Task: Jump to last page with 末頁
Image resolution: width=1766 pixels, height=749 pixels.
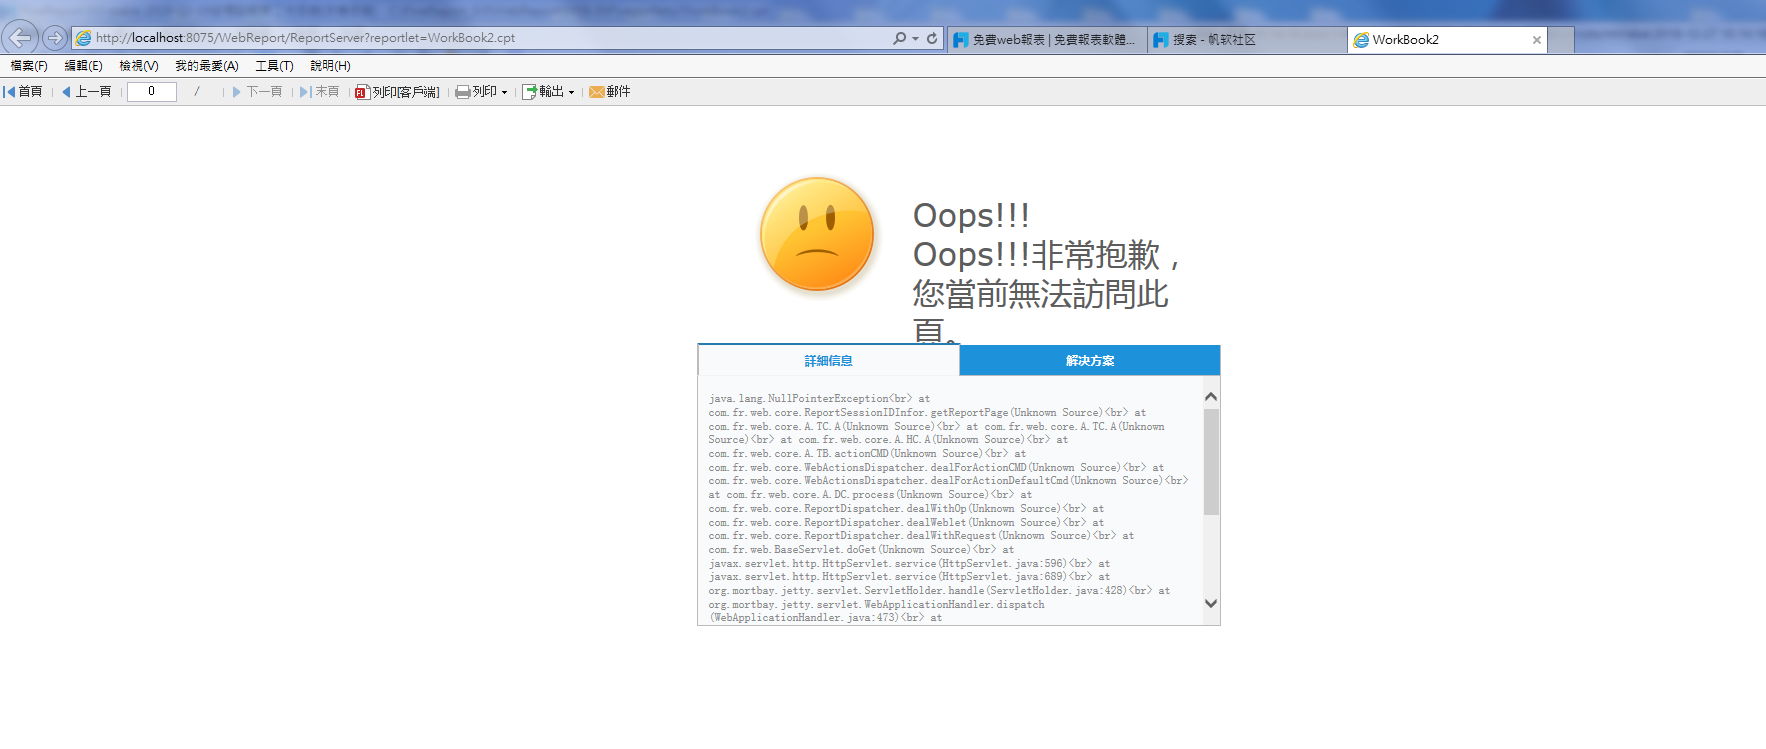Action: pyautogui.click(x=320, y=92)
